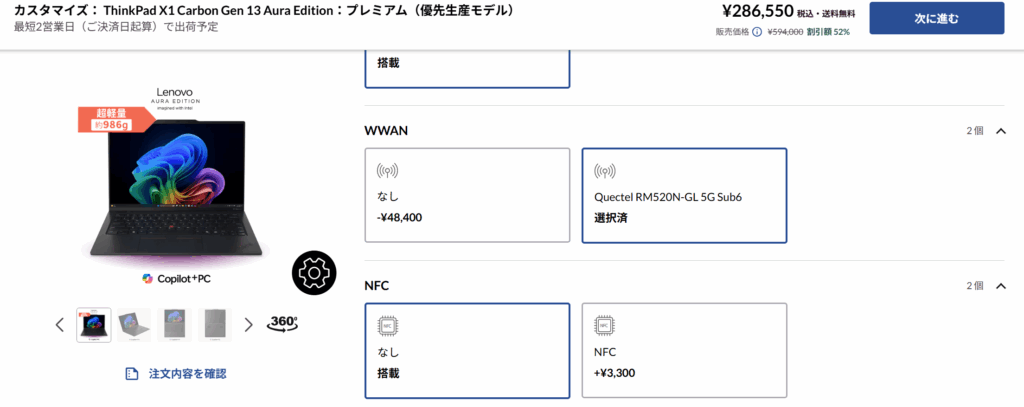The height and width of the screenshot is (407, 1024).
Task: Select NFC なし option card
Action: 467,350
